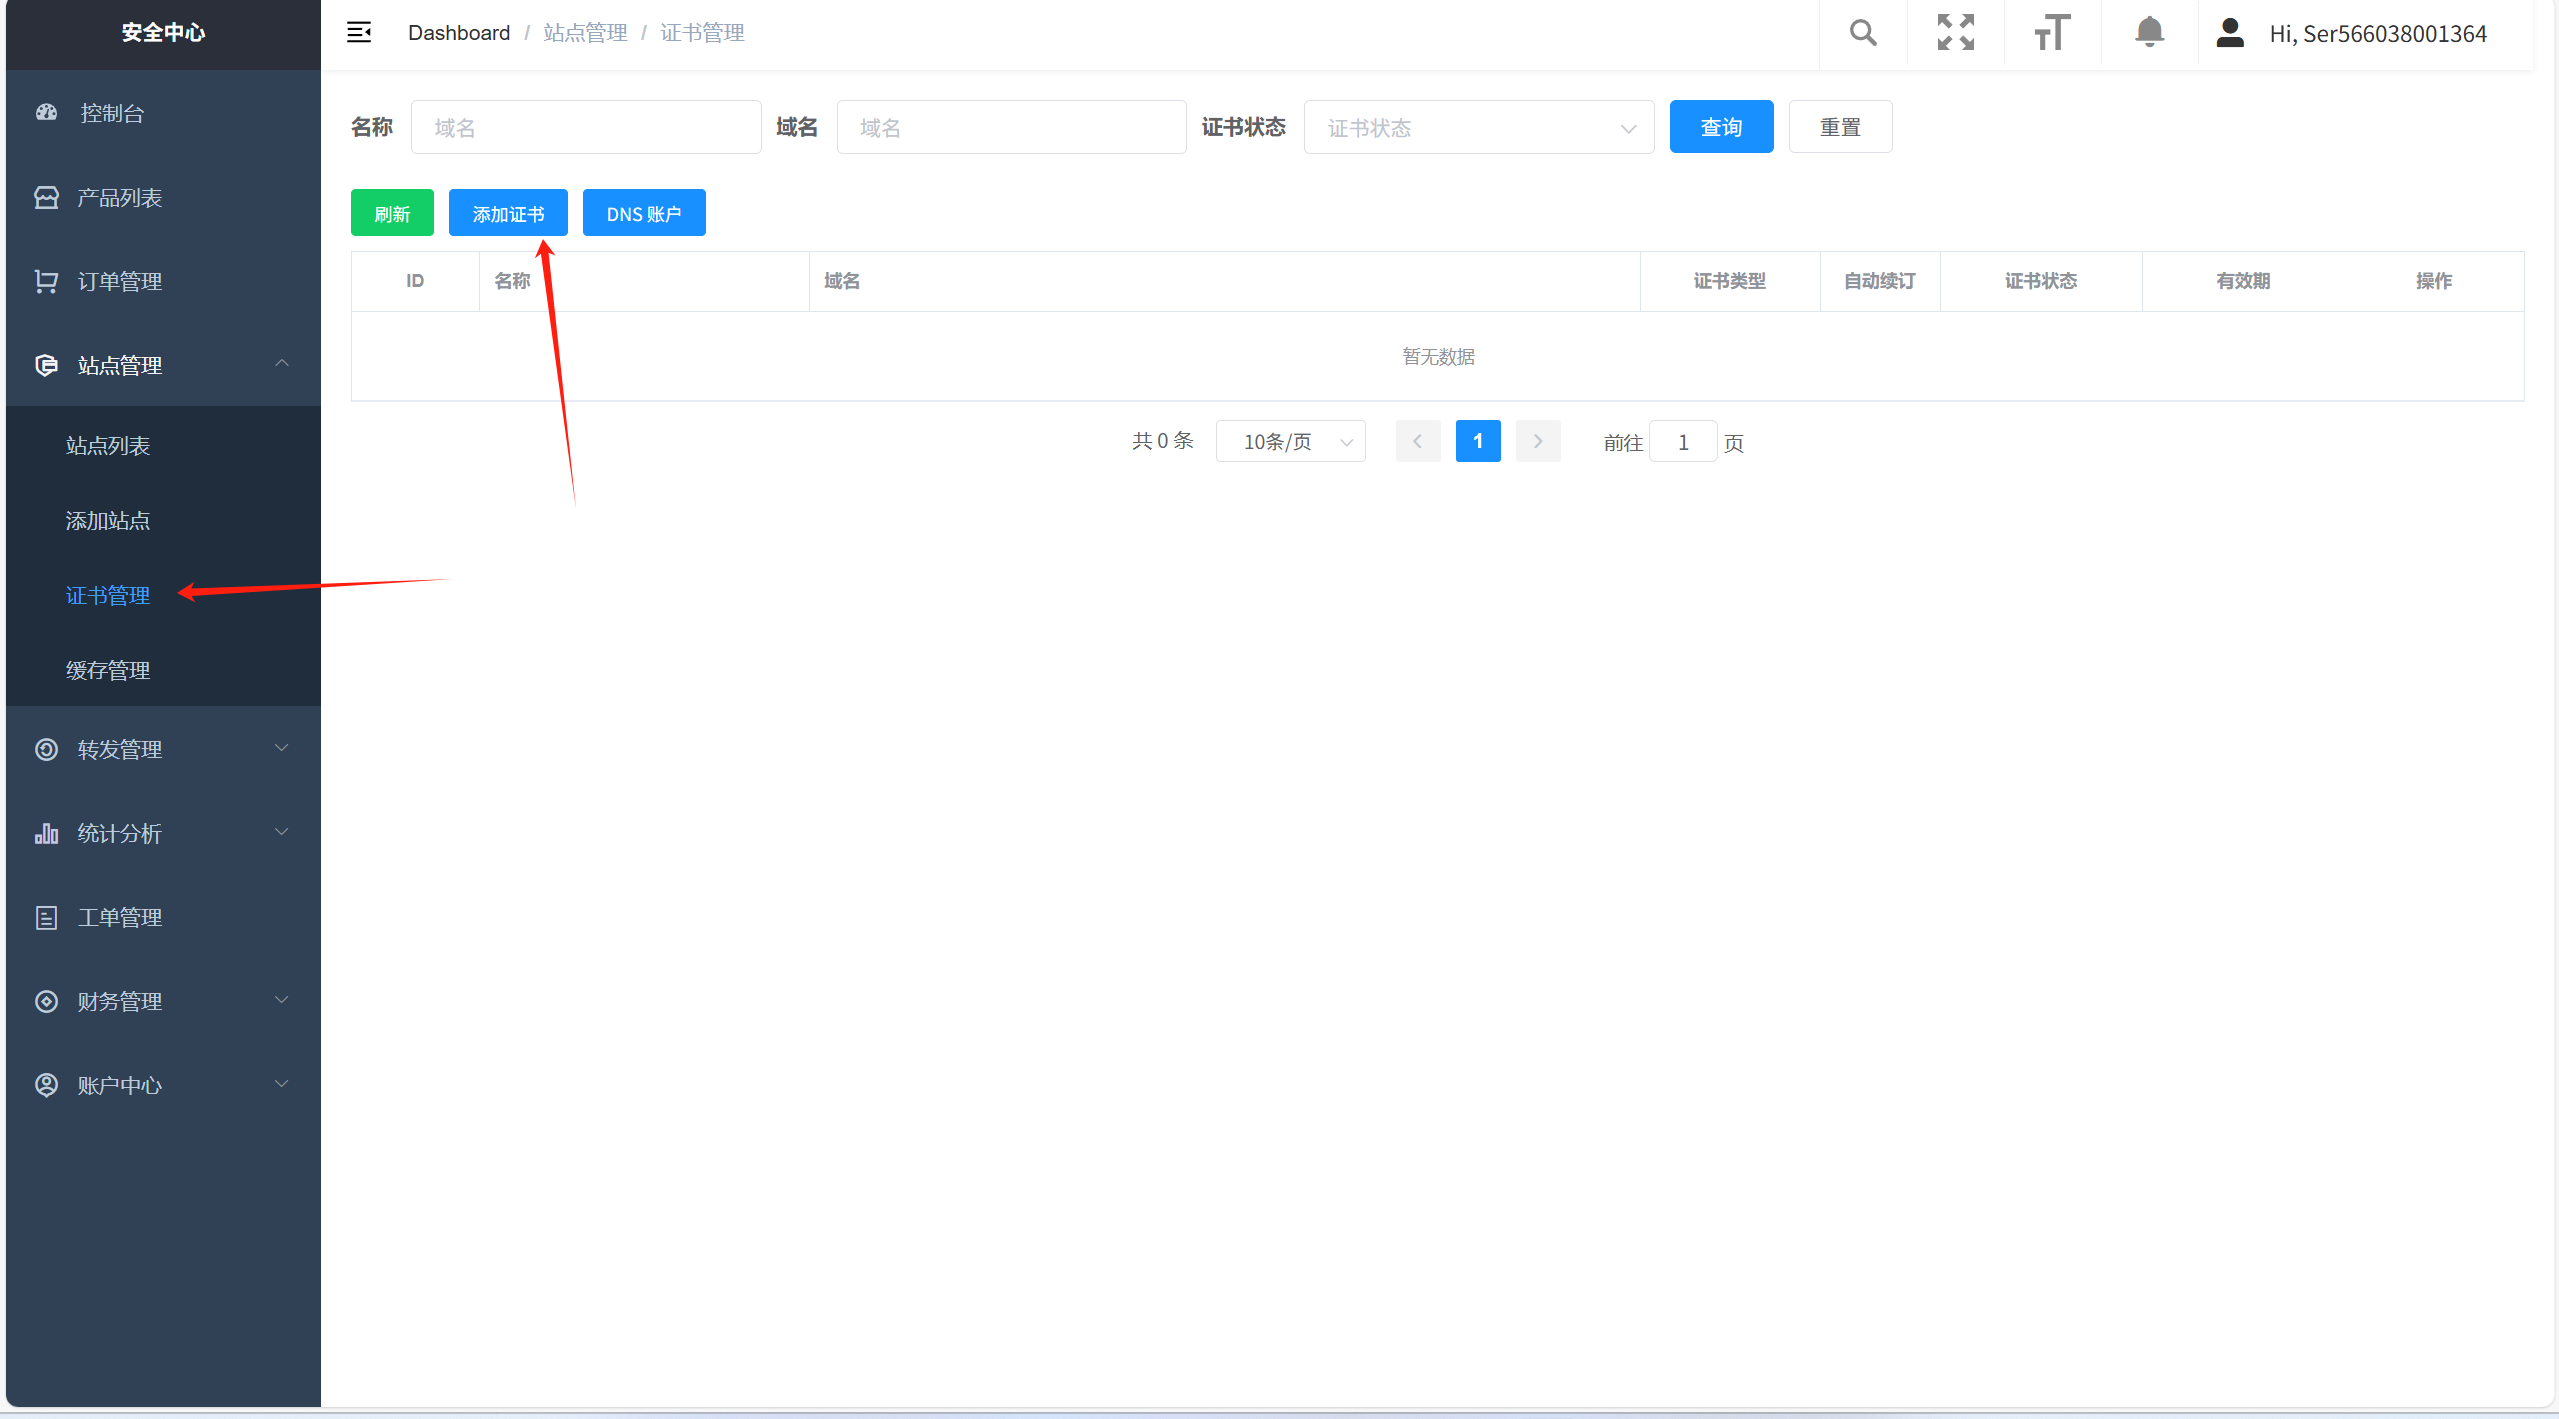Select 证书管理 submenu item
This screenshot has height=1419, width=2559.
pyautogui.click(x=163, y=595)
